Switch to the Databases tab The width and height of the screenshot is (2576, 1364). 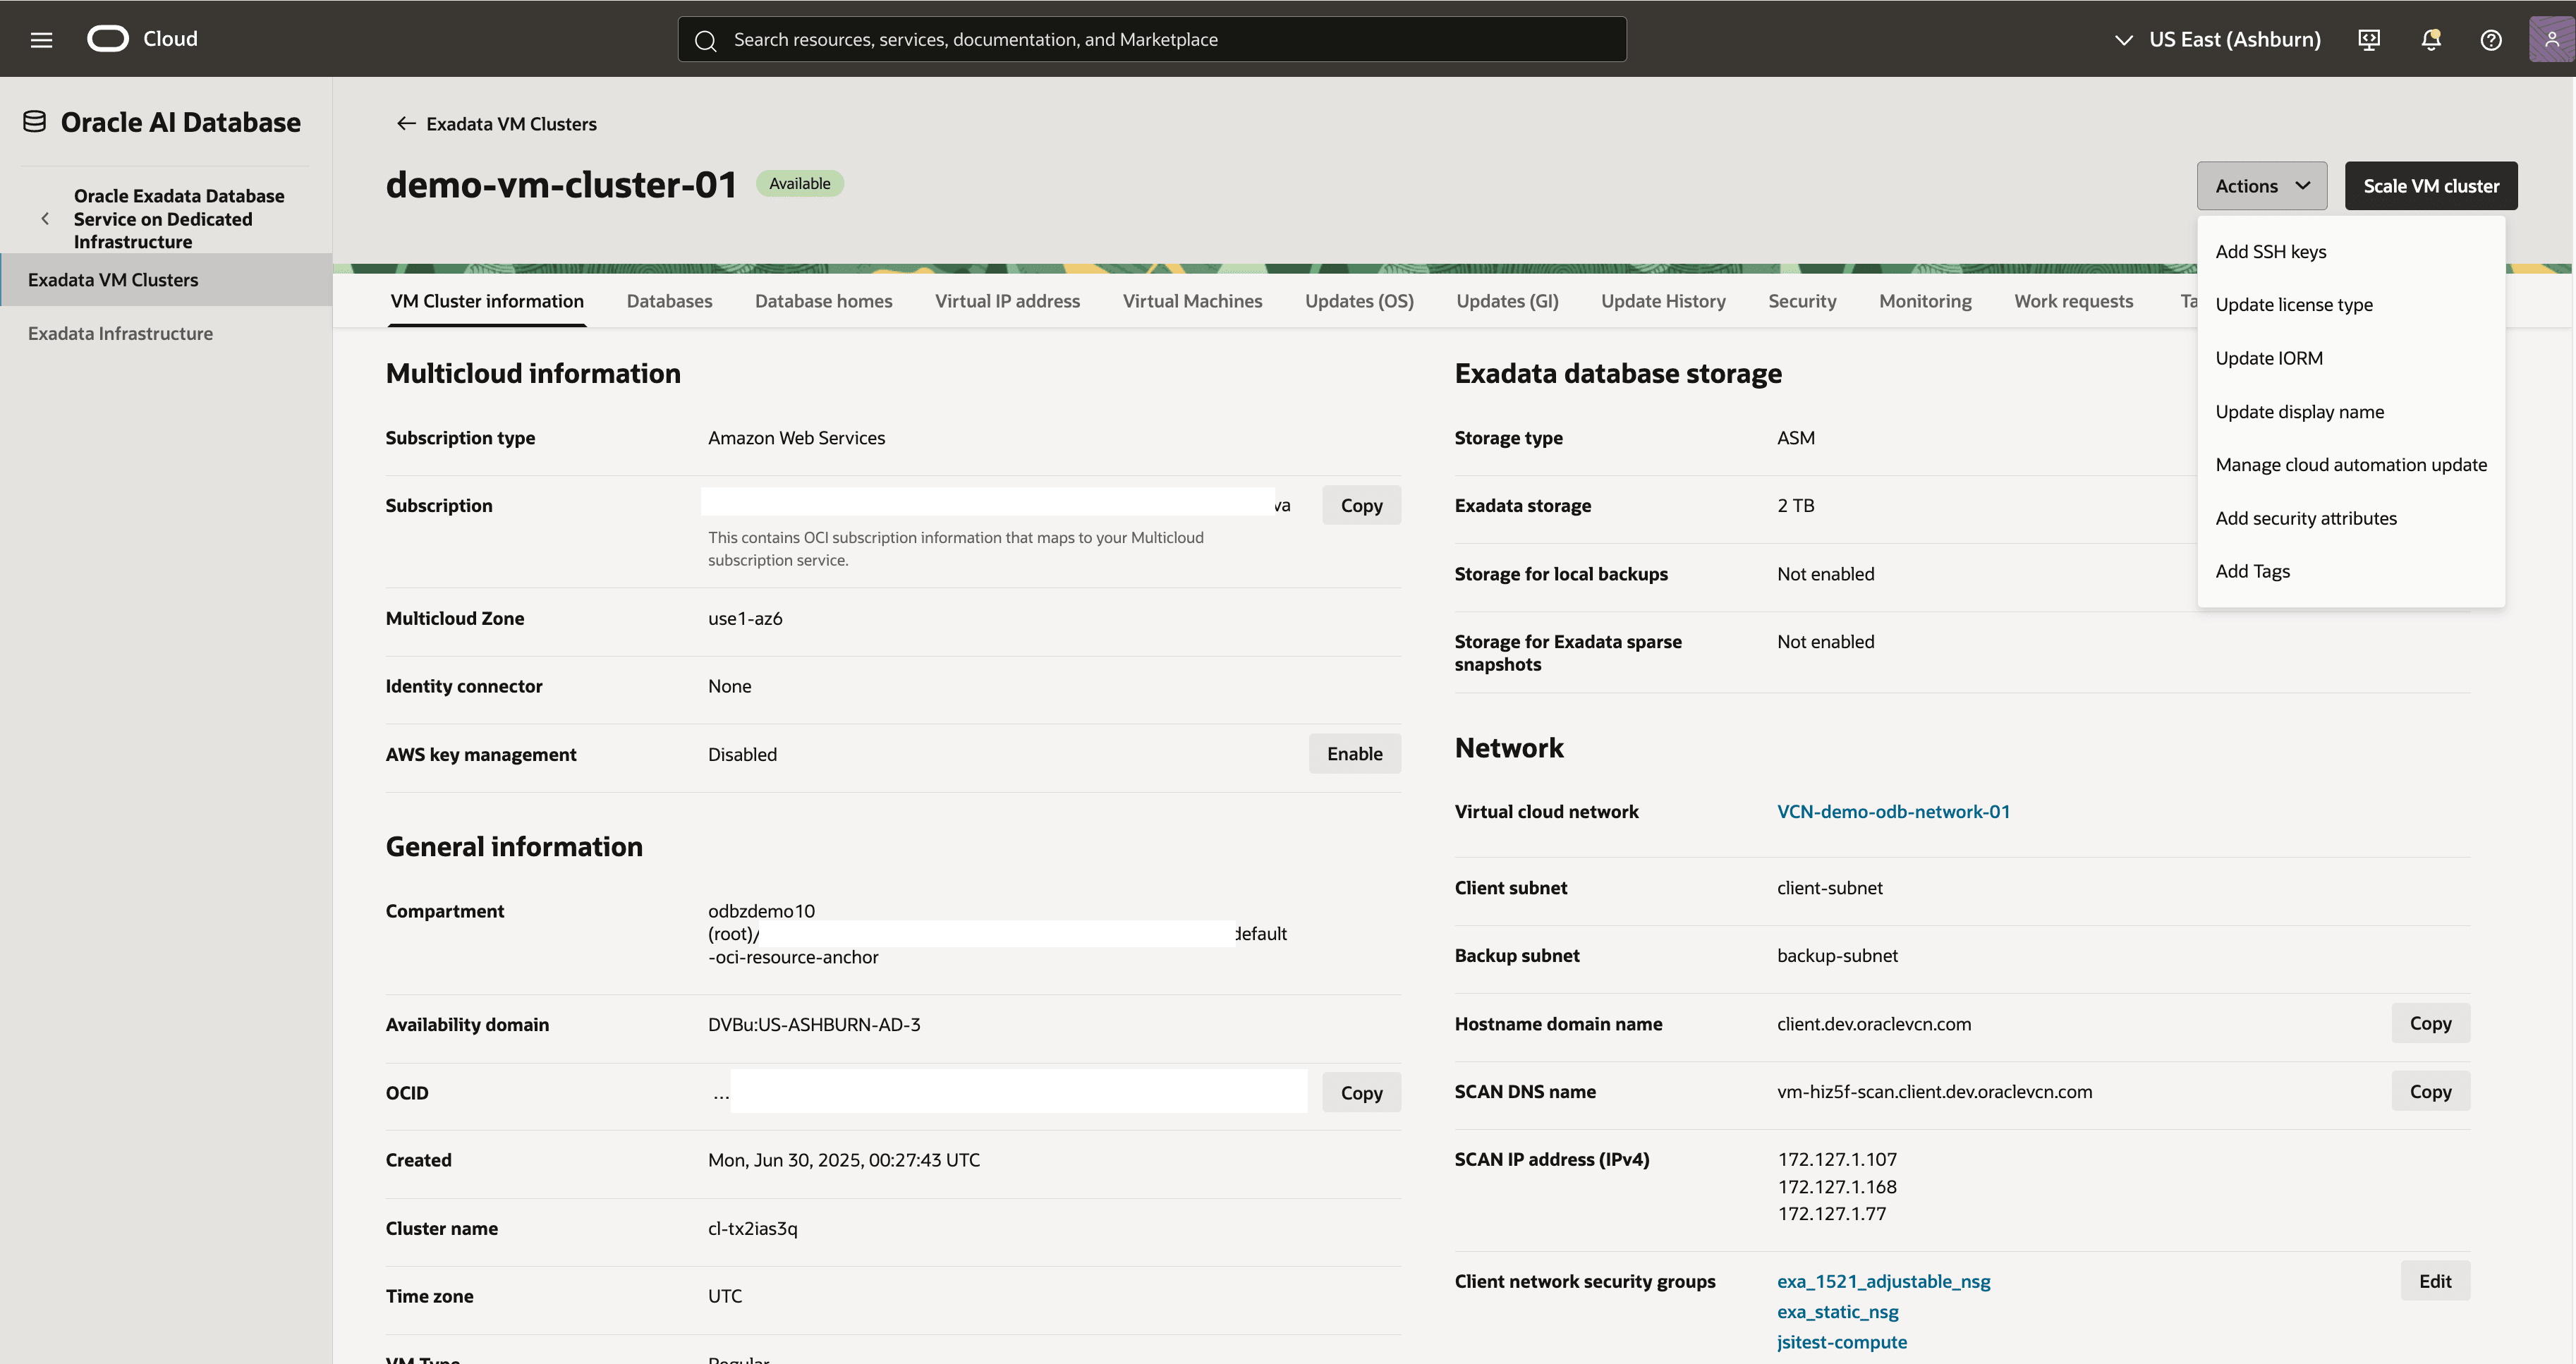pos(669,301)
